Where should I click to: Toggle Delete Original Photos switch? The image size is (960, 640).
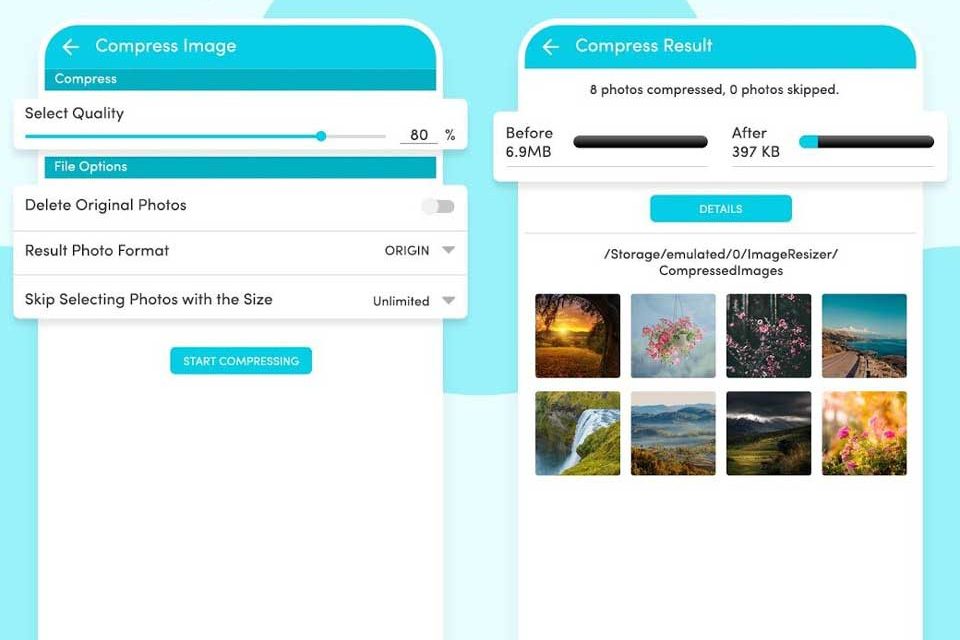pyautogui.click(x=438, y=206)
